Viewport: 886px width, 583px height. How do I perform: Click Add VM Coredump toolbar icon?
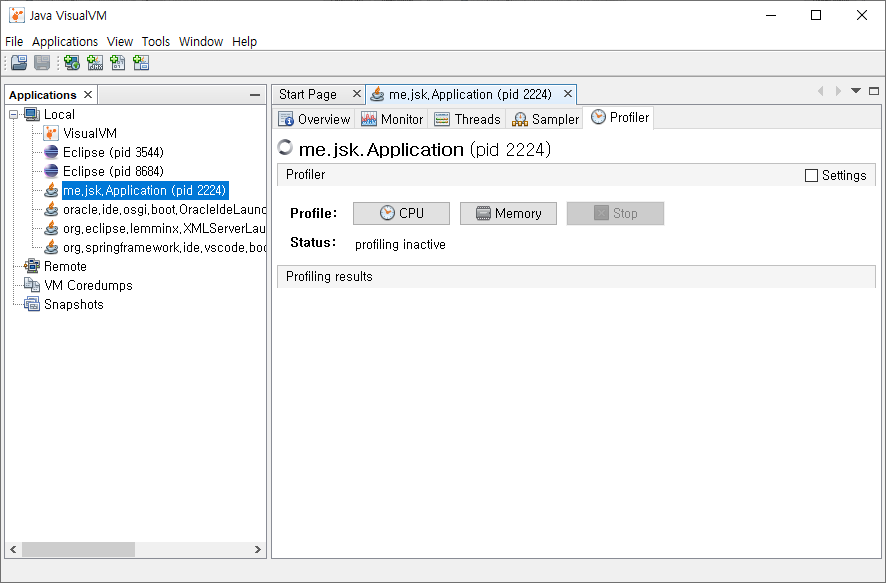(x=118, y=63)
